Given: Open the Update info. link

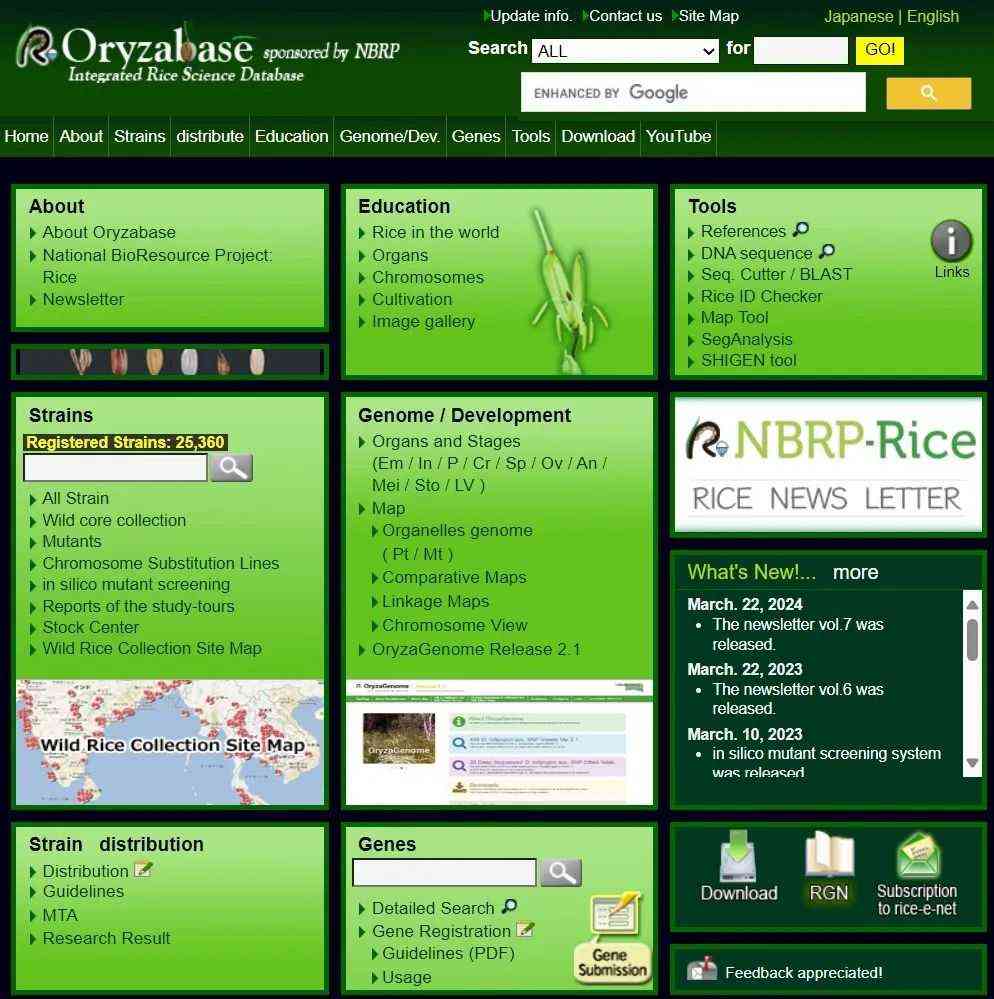Looking at the screenshot, I should tap(531, 16).
